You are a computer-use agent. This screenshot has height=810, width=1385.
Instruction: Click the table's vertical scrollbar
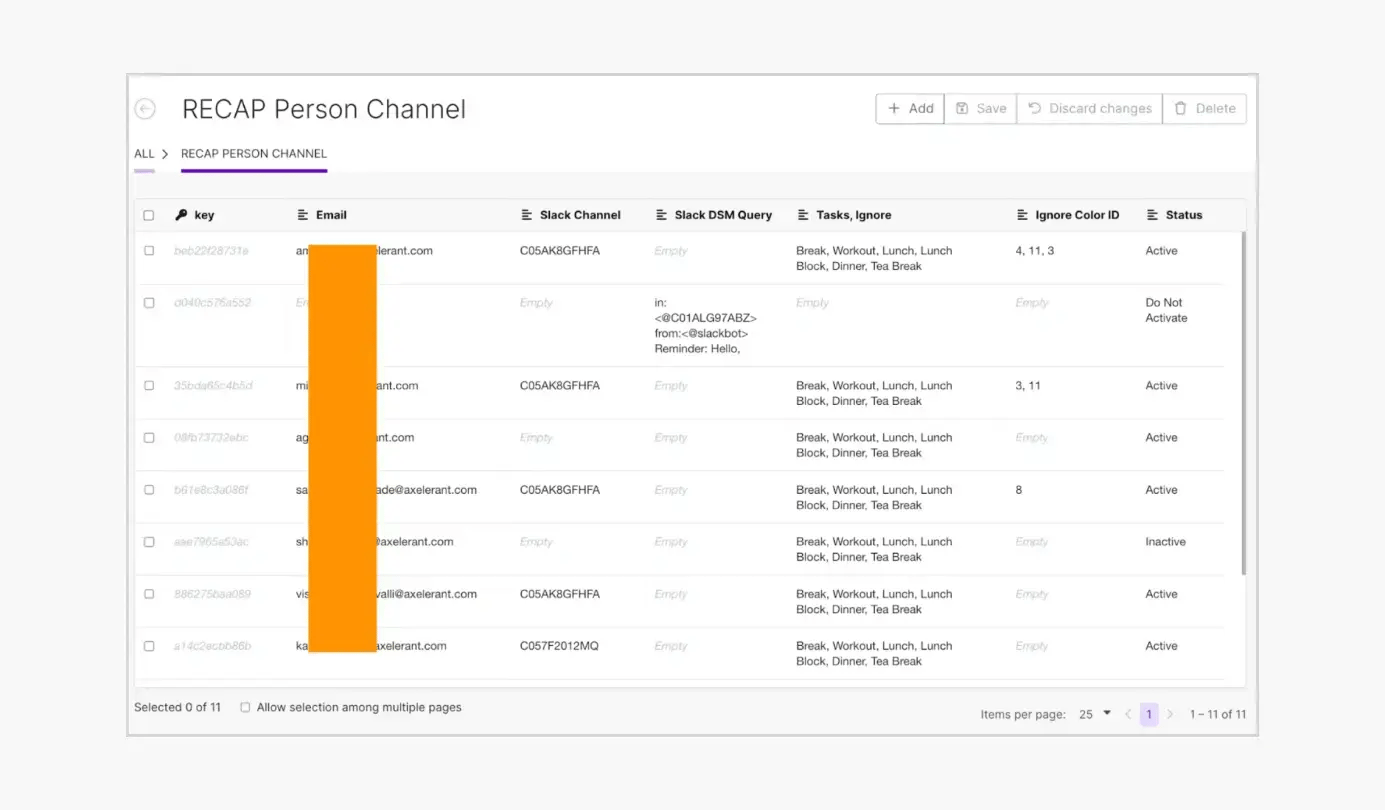click(1243, 400)
